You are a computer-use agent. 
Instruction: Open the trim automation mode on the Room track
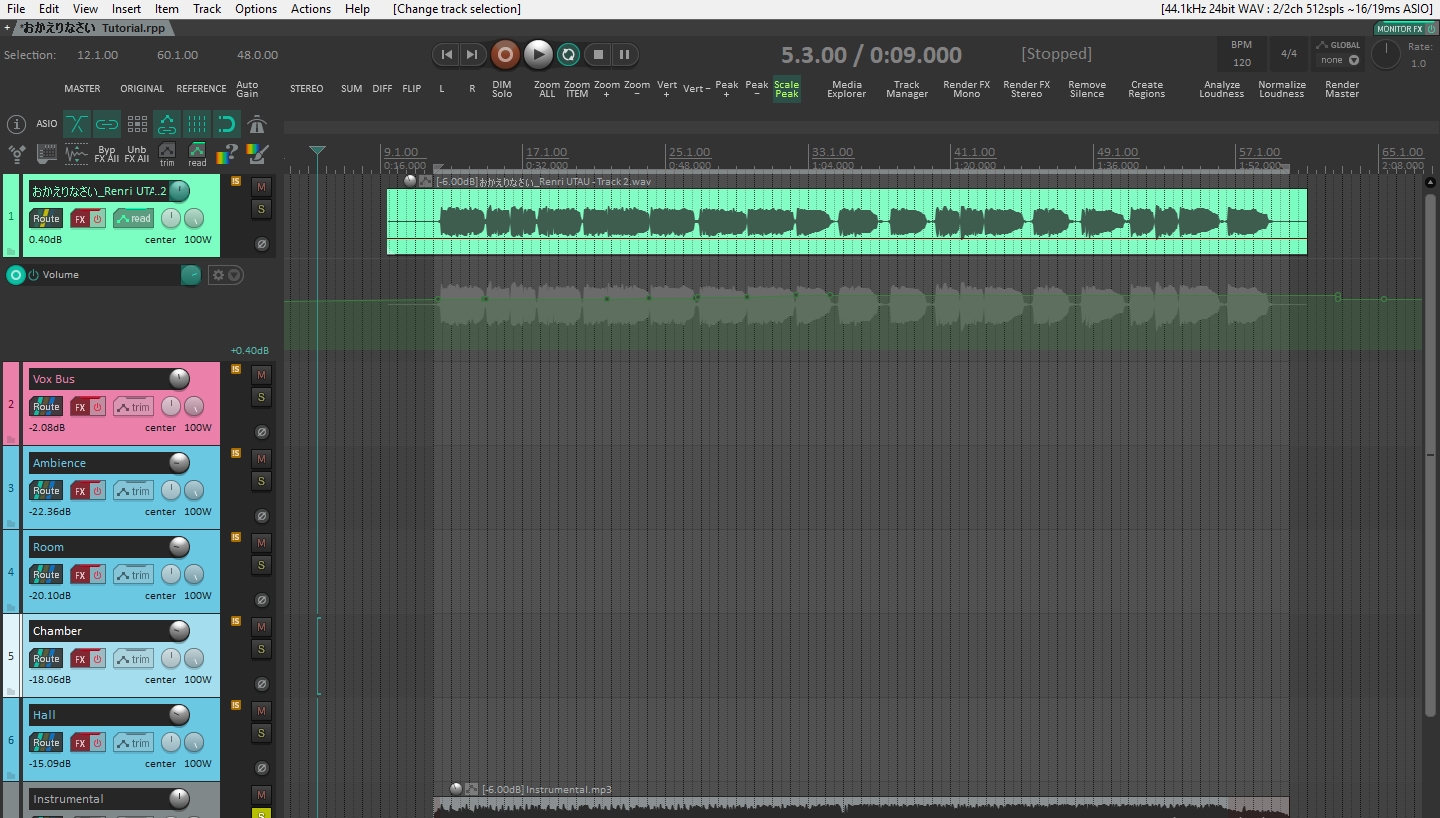[133, 575]
